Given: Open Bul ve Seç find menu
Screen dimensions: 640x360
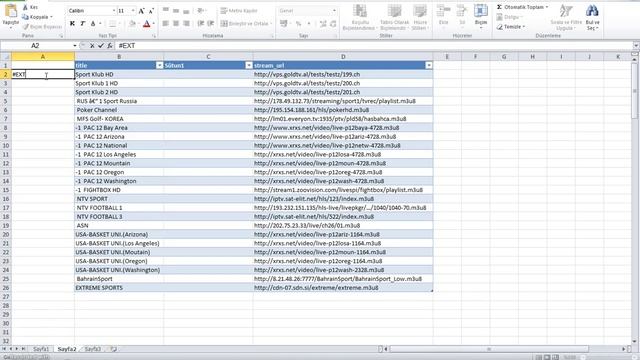Looking at the screenshot, I should pos(592,17).
